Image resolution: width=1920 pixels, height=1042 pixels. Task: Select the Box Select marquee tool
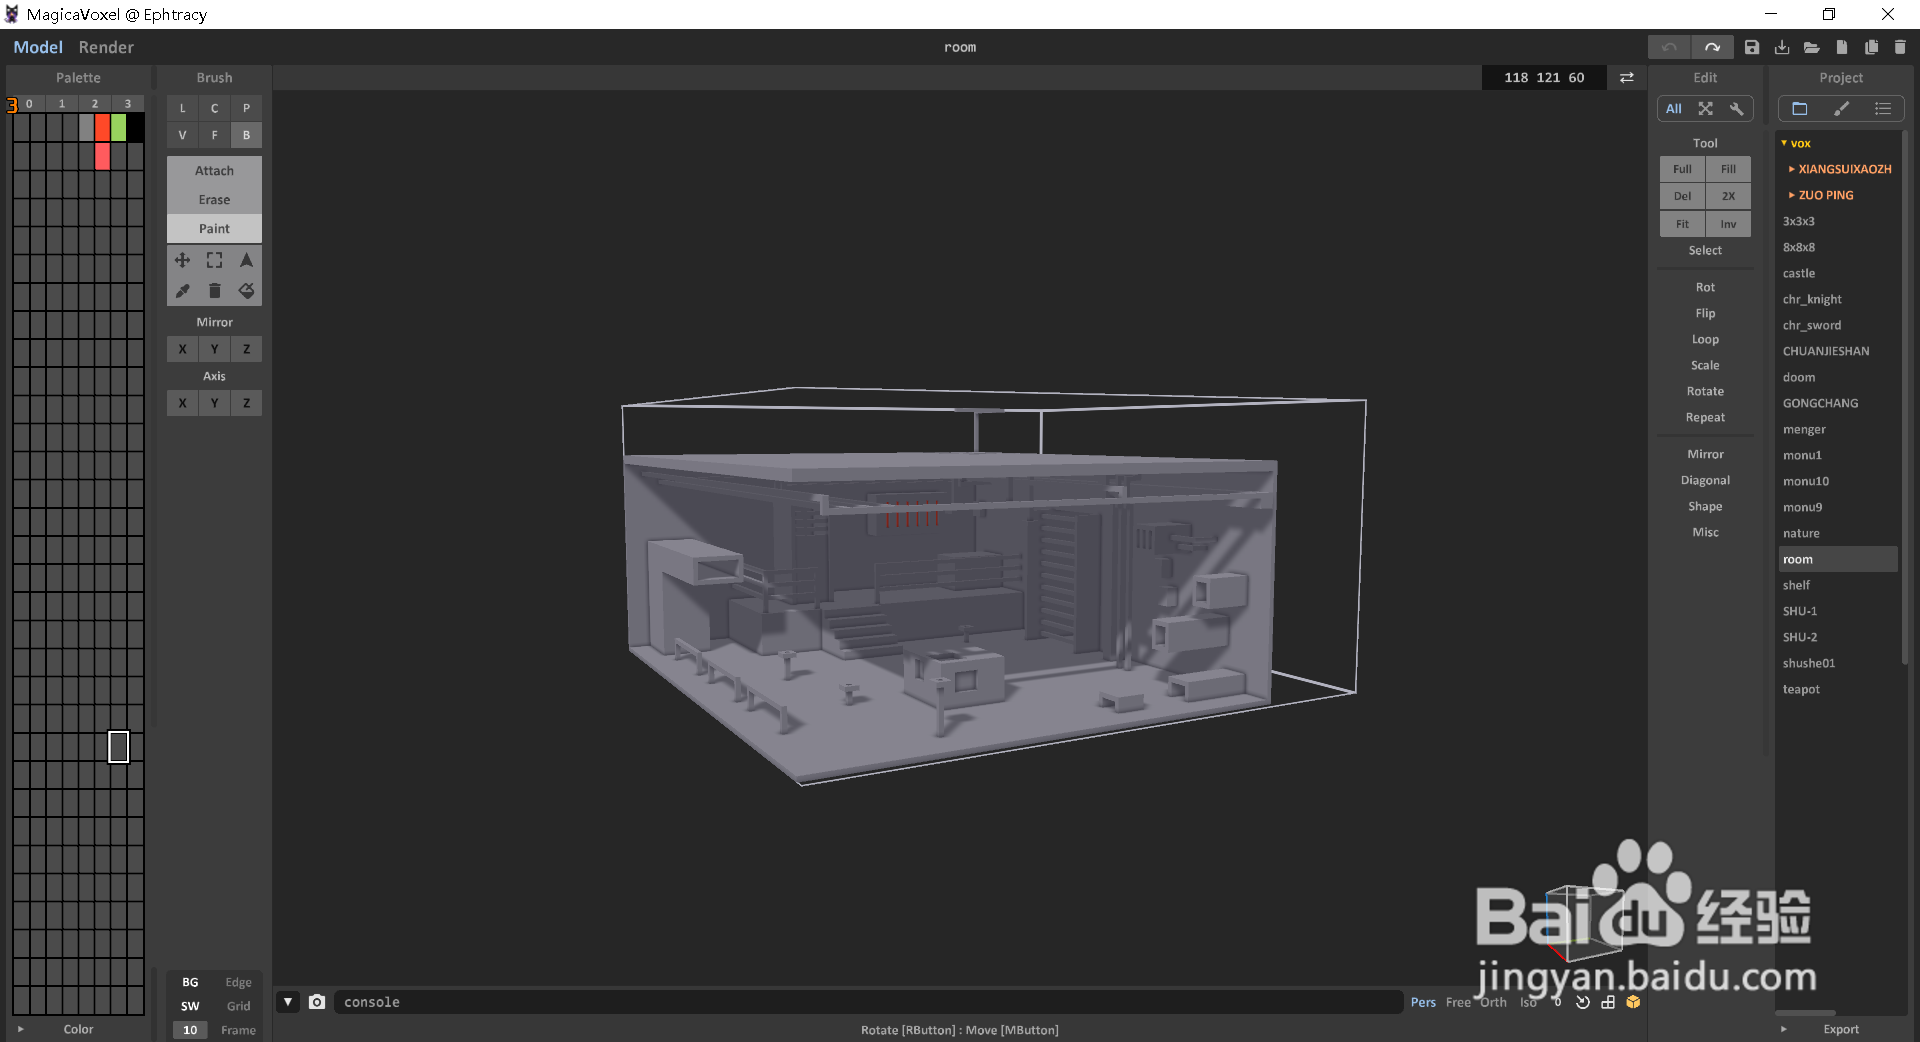pyautogui.click(x=214, y=260)
